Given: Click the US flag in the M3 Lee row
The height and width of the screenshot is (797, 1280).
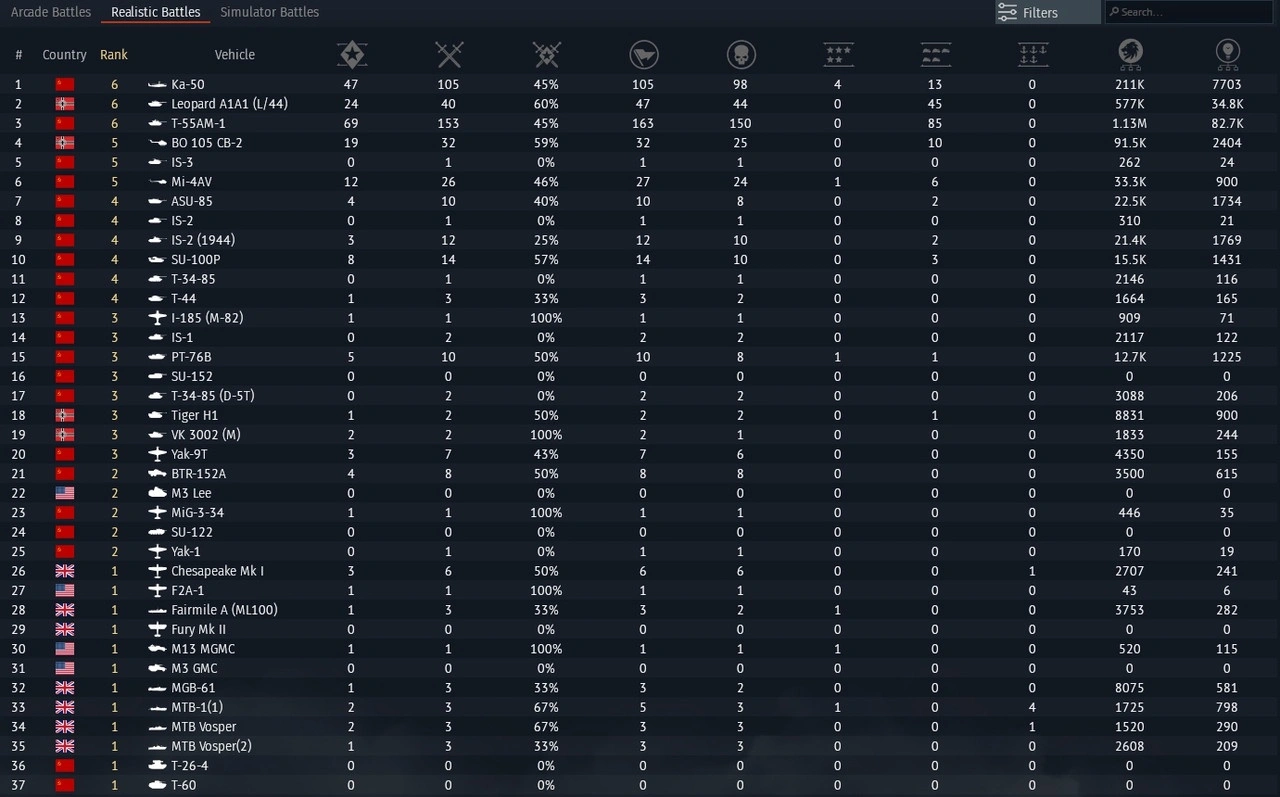Looking at the screenshot, I should [65, 493].
